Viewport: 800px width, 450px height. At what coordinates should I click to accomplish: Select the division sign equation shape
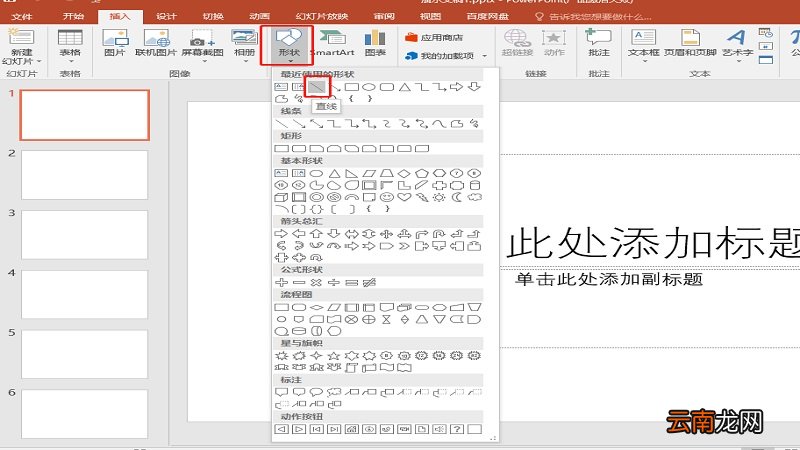(x=334, y=282)
